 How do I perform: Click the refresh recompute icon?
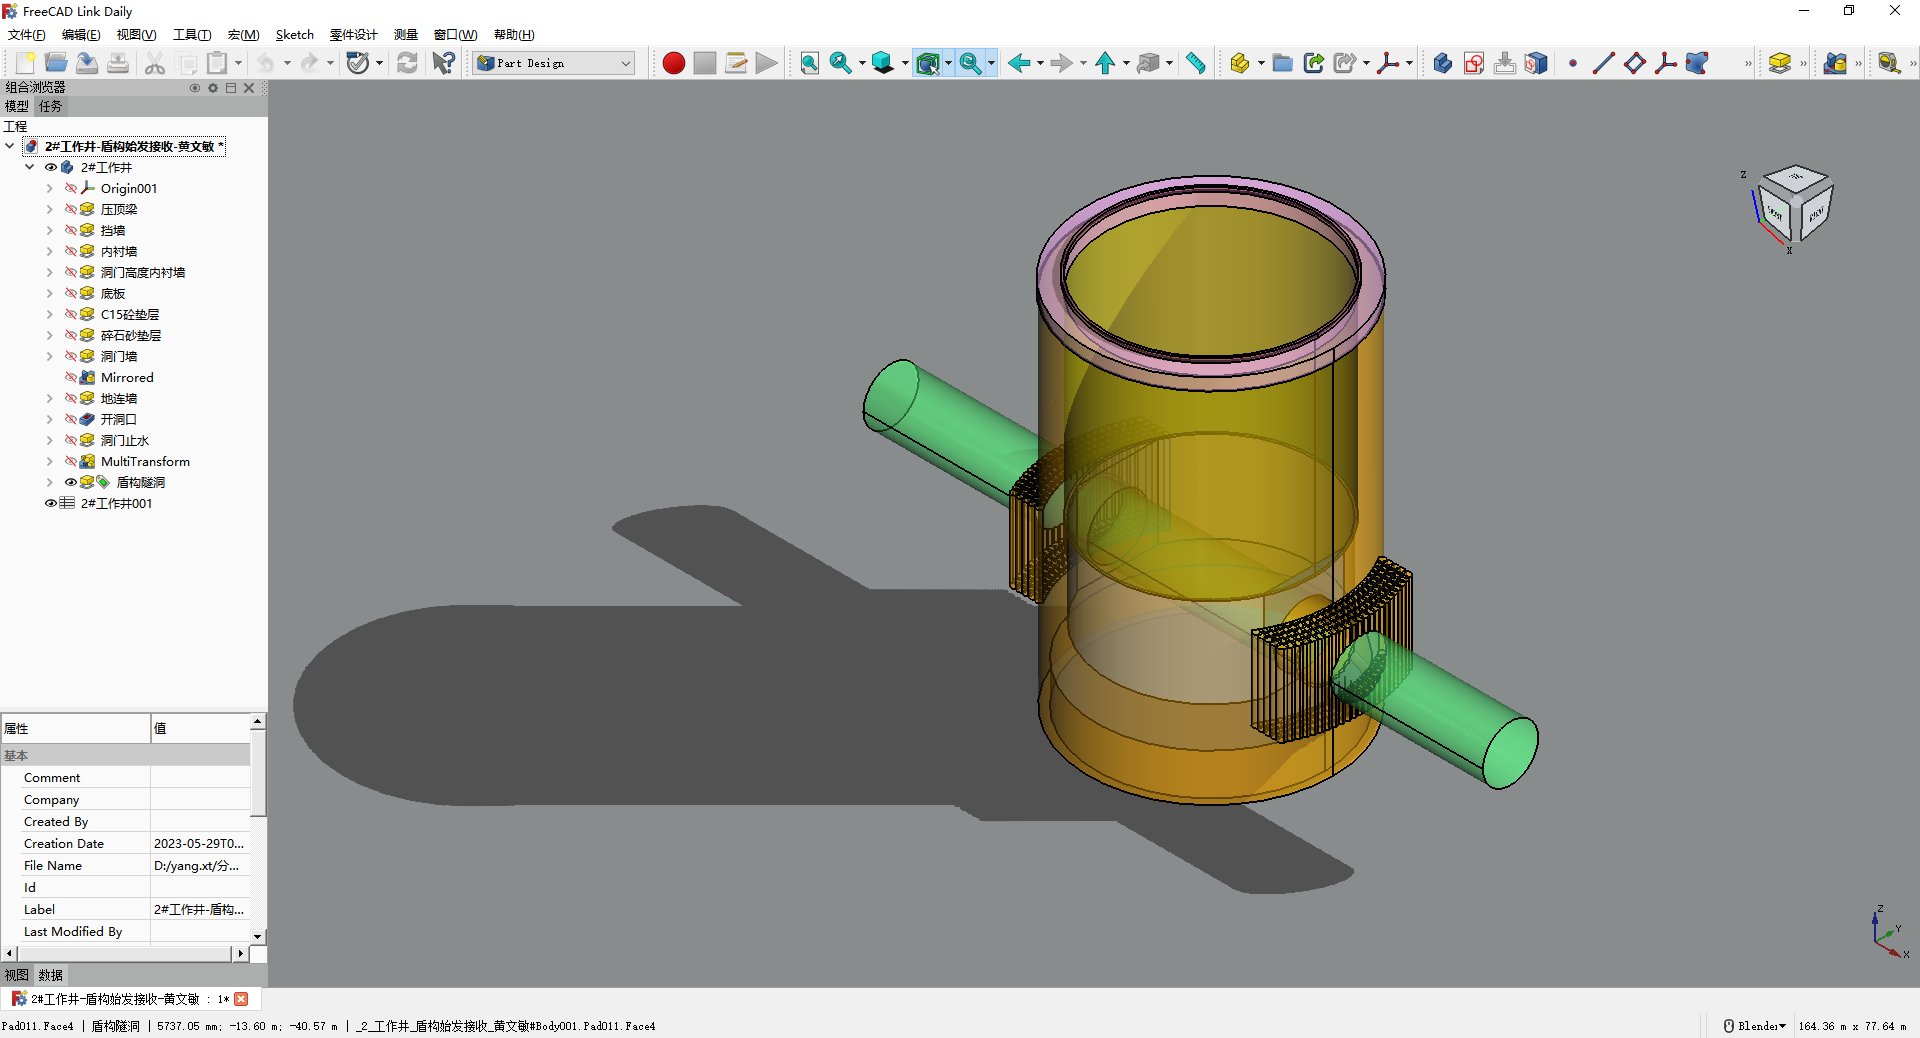(x=407, y=63)
